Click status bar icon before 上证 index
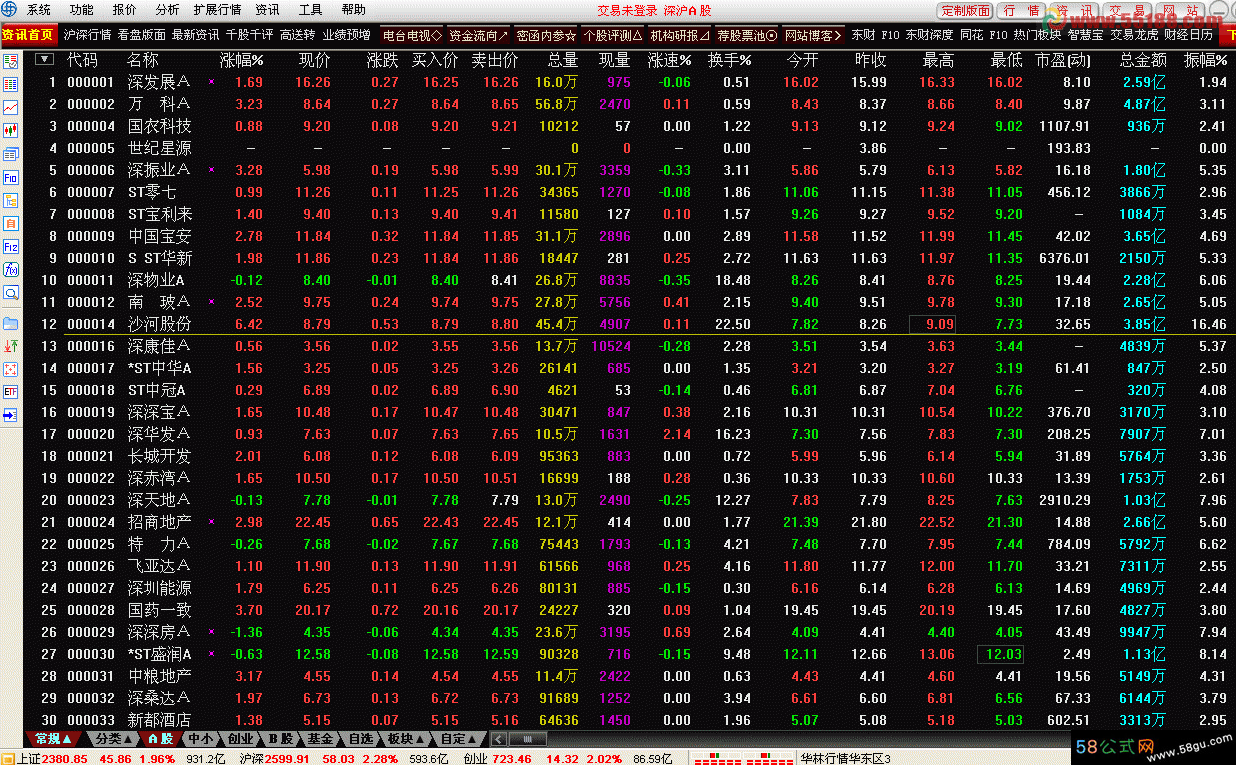The width and height of the screenshot is (1236, 765). click(x=8, y=758)
